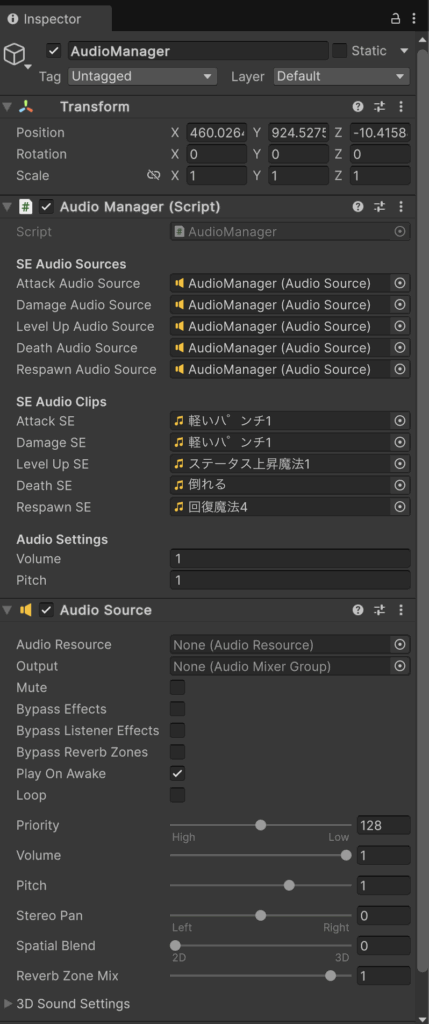Disable the AudioManager GameObject active checkbox
This screenshot has height=1024, width=429.
coord(54,51)
